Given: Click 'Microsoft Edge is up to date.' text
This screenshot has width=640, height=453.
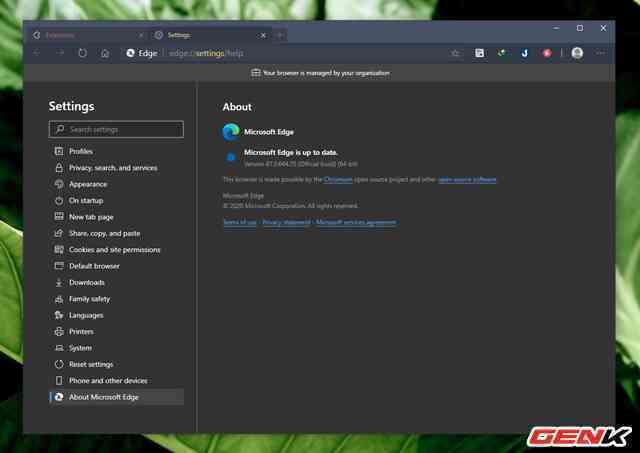Looking at the screenshot, I should click(x=291, y=152).
